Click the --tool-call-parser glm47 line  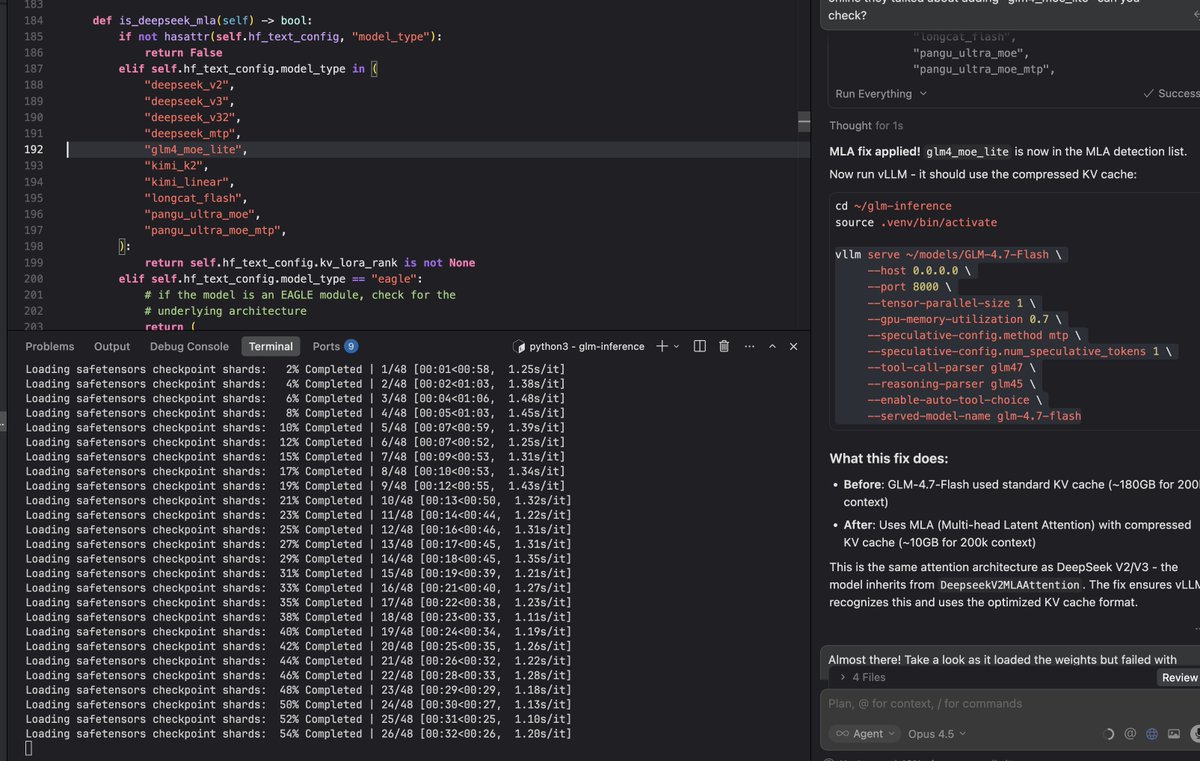coord(950,367)
